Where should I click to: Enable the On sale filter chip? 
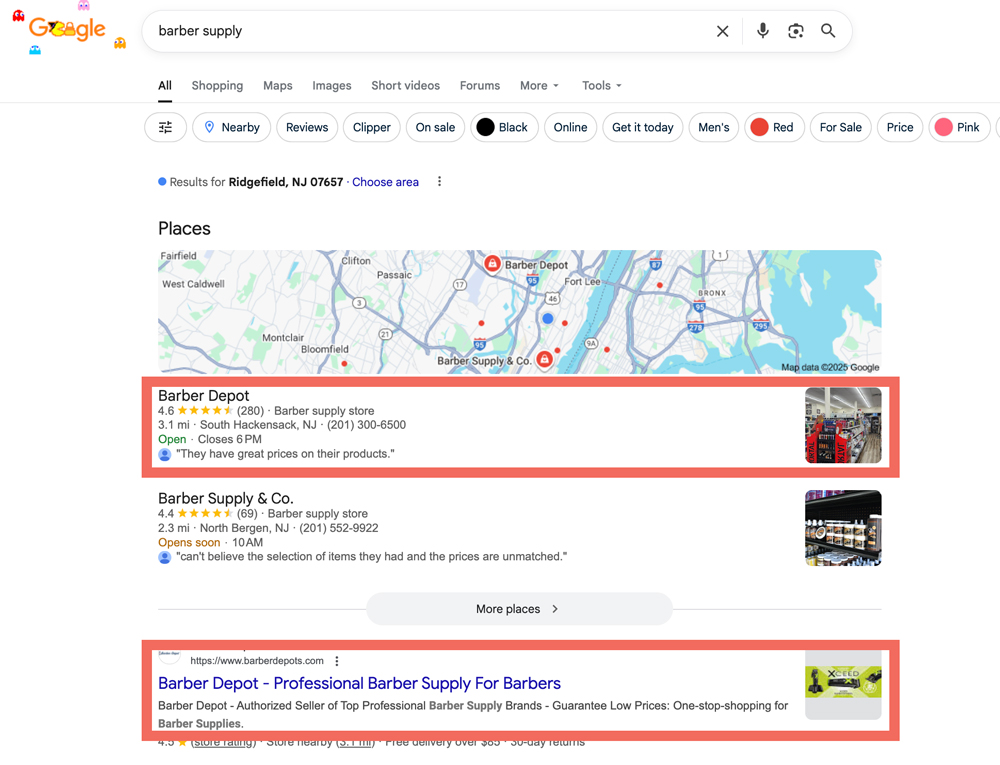pos(435,127)
